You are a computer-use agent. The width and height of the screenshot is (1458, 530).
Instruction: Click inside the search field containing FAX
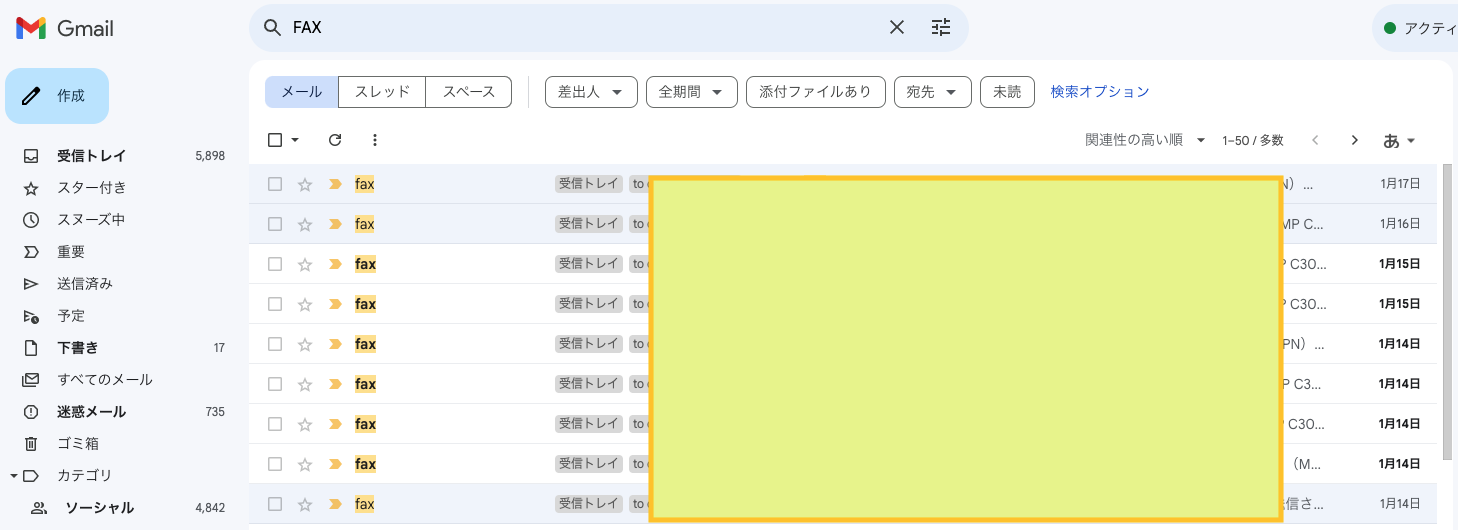(x=580, y=28)
